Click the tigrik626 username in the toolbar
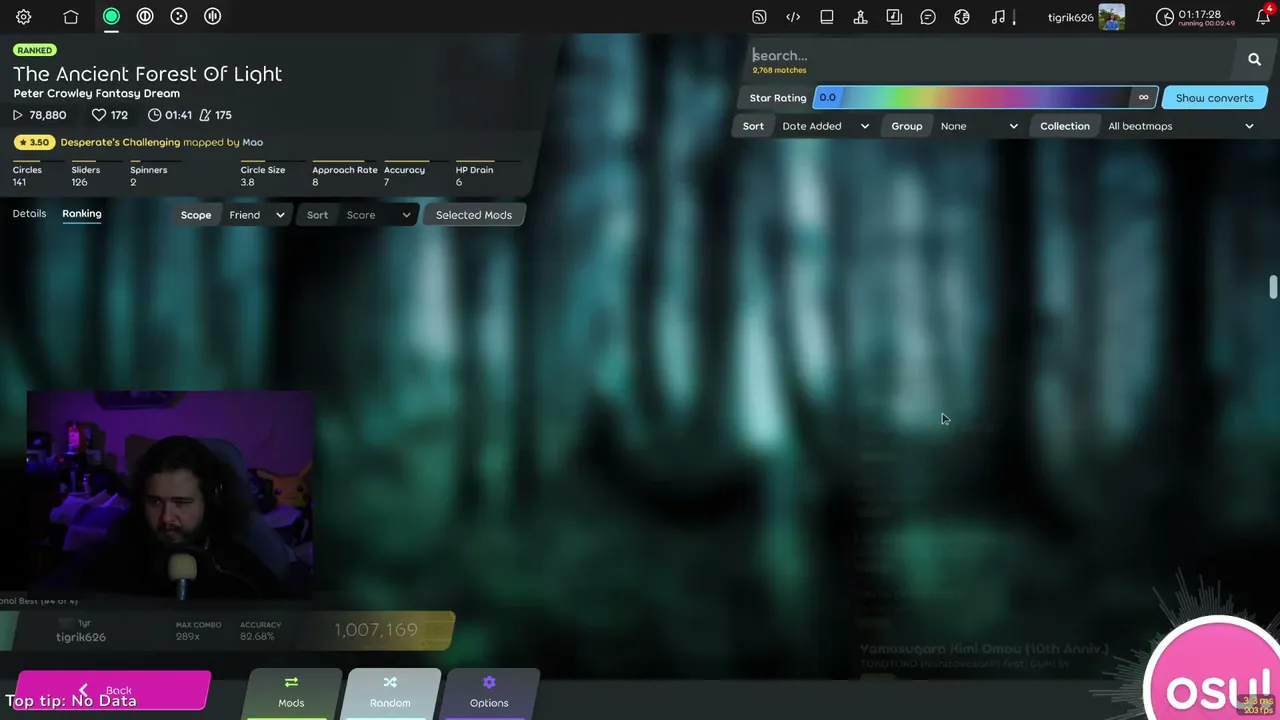Screen dimensions: 1280x720 pyautogui.click(x=1070, y=17)
